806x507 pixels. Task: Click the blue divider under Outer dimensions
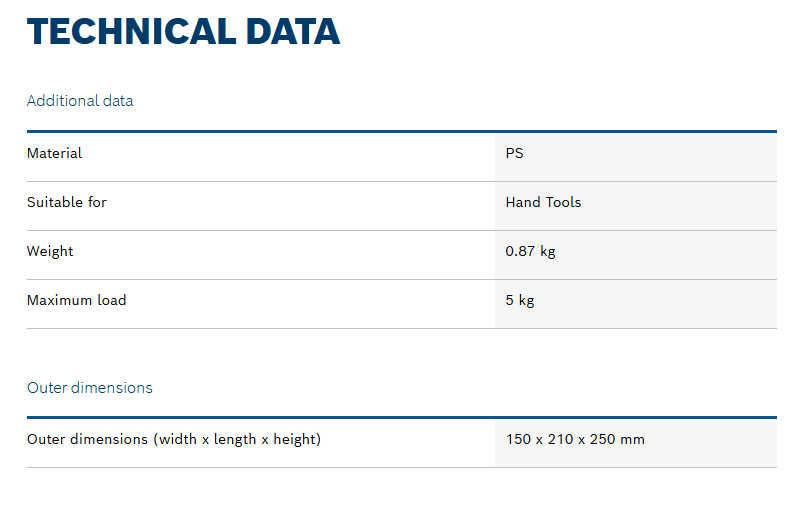pyautogui.click(x=402, y=418)
